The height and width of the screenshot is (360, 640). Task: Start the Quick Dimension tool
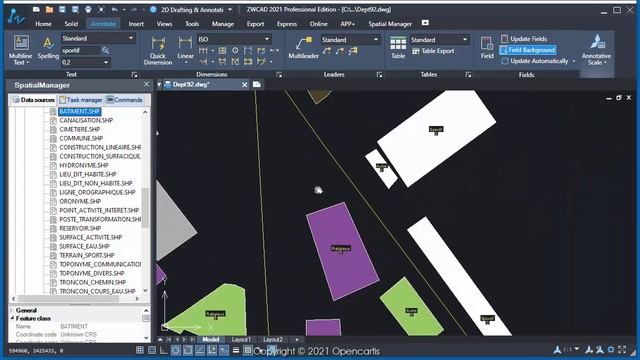[x=158, y=51]
